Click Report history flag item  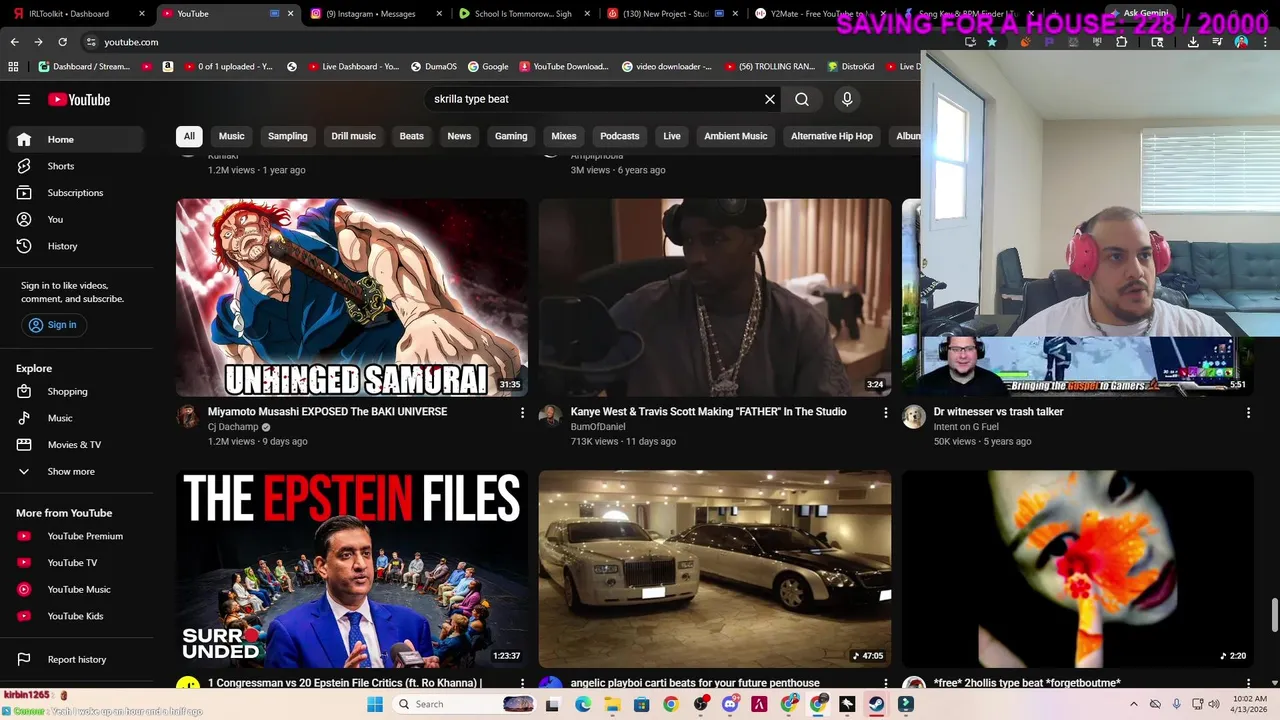tap(77, 660)
